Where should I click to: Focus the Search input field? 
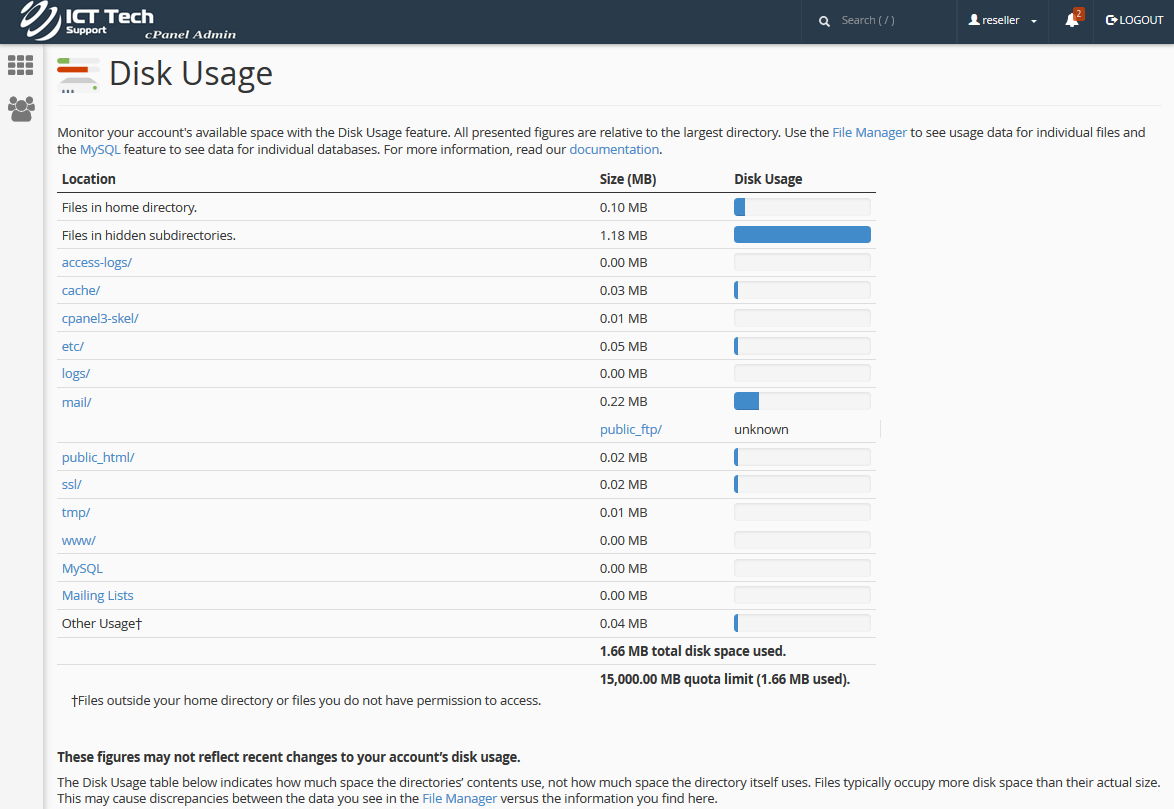890,20
